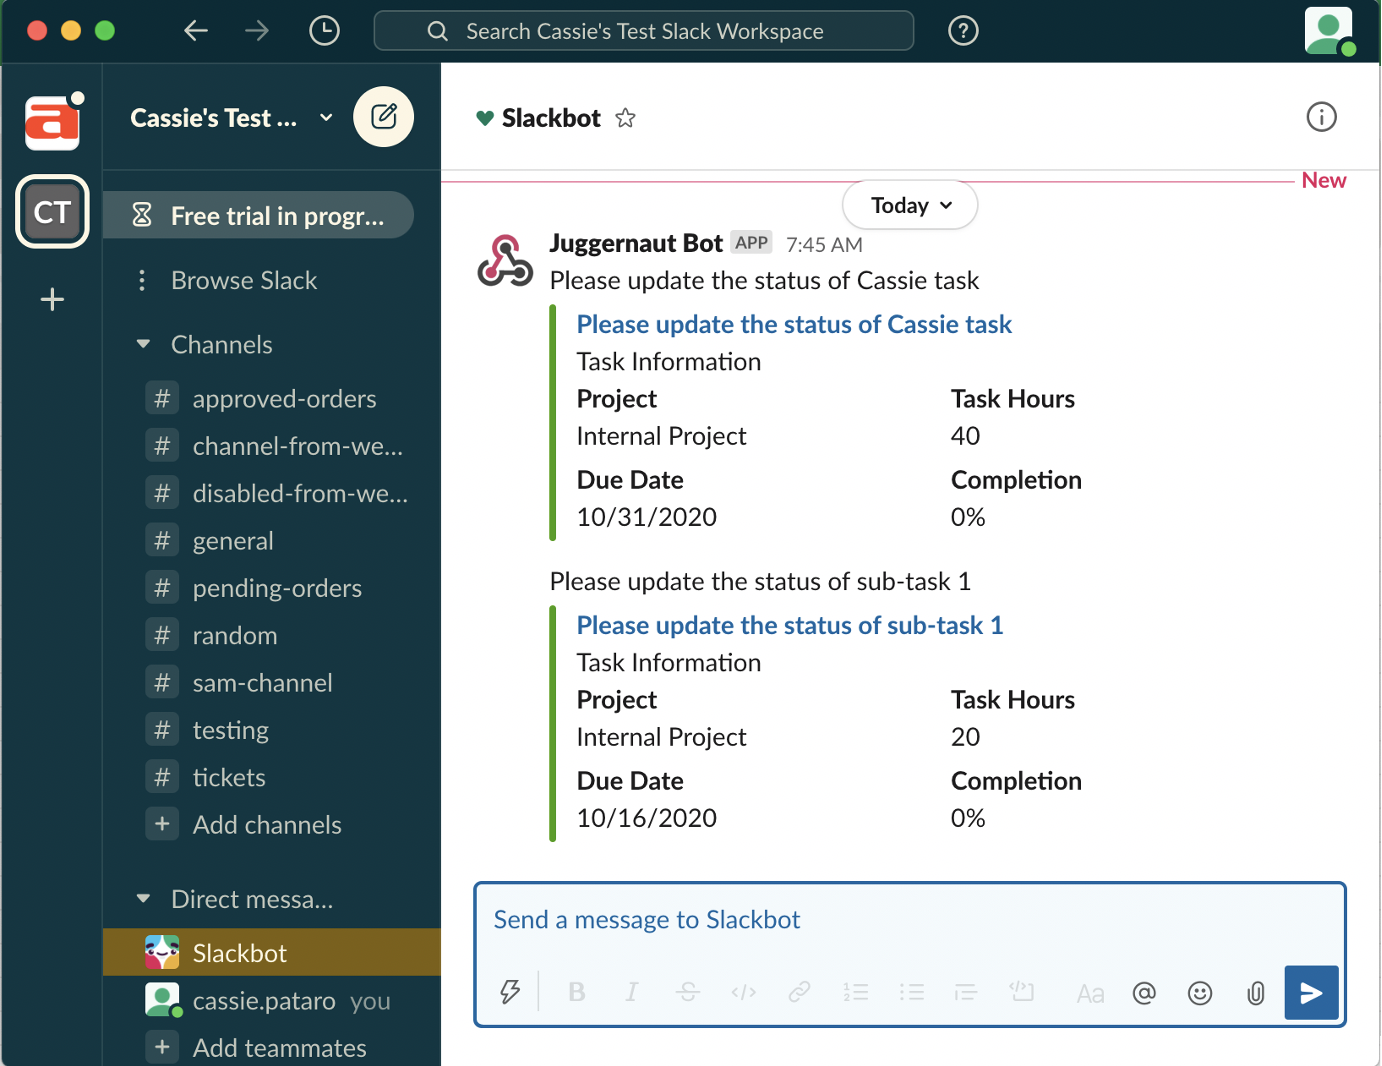Click the attach file paperclip icon

point(1255,992)
